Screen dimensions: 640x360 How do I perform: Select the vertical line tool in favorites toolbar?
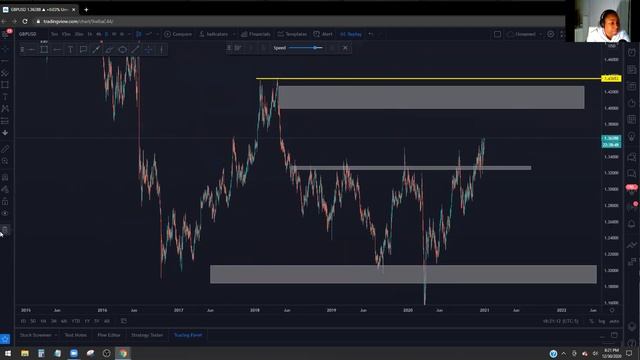click(x=162, y=50)
